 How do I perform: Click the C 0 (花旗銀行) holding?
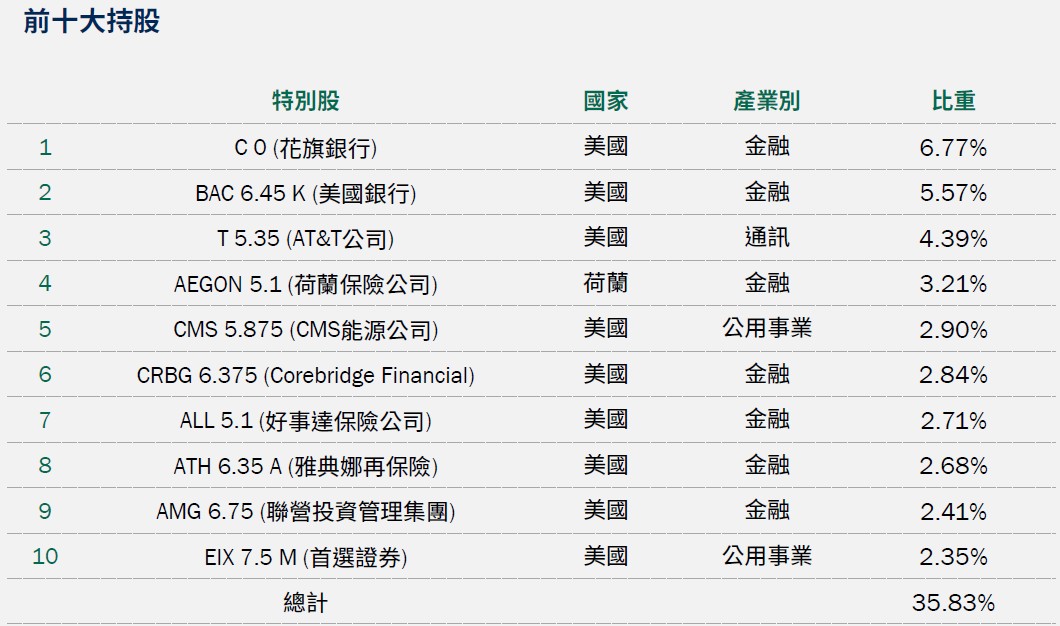click(x=305, y=148)
